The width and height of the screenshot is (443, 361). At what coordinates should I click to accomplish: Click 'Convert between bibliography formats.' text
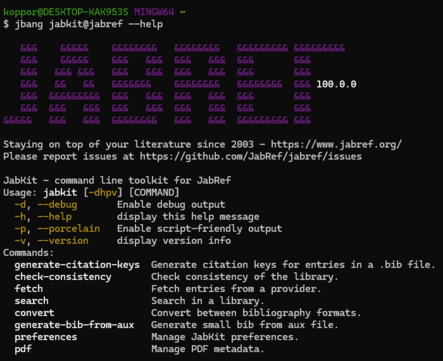point(256,313)
